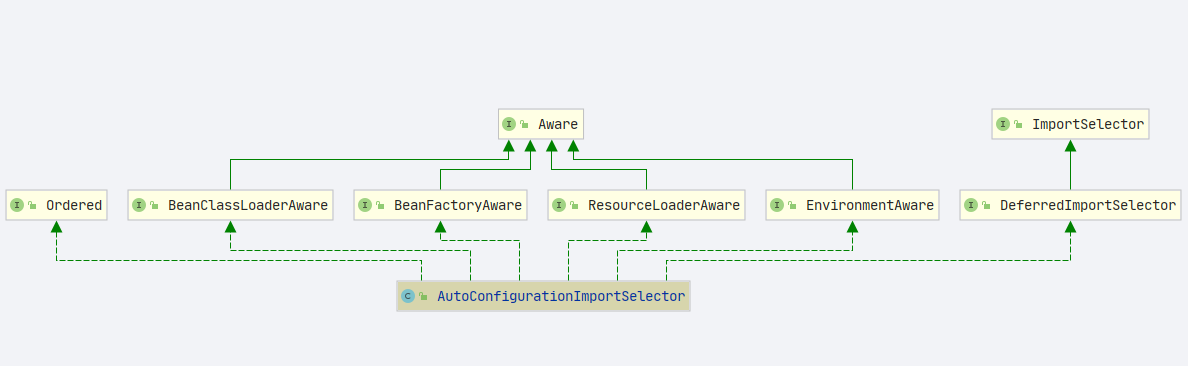This screenshot has height=366, width=1188.
Task: Click the interface icon beside EnvironmentAware
Action: 777,205
